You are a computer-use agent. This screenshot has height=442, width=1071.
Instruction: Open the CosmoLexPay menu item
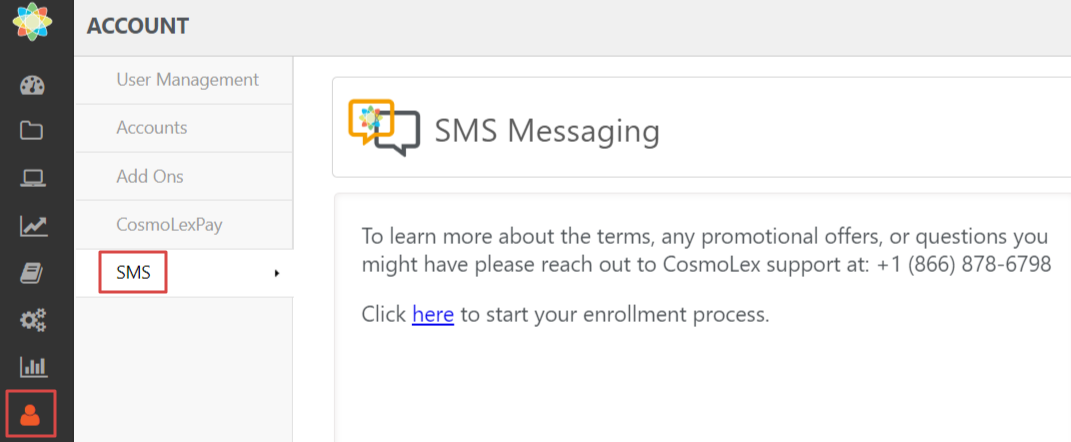[x=169, y=224]
